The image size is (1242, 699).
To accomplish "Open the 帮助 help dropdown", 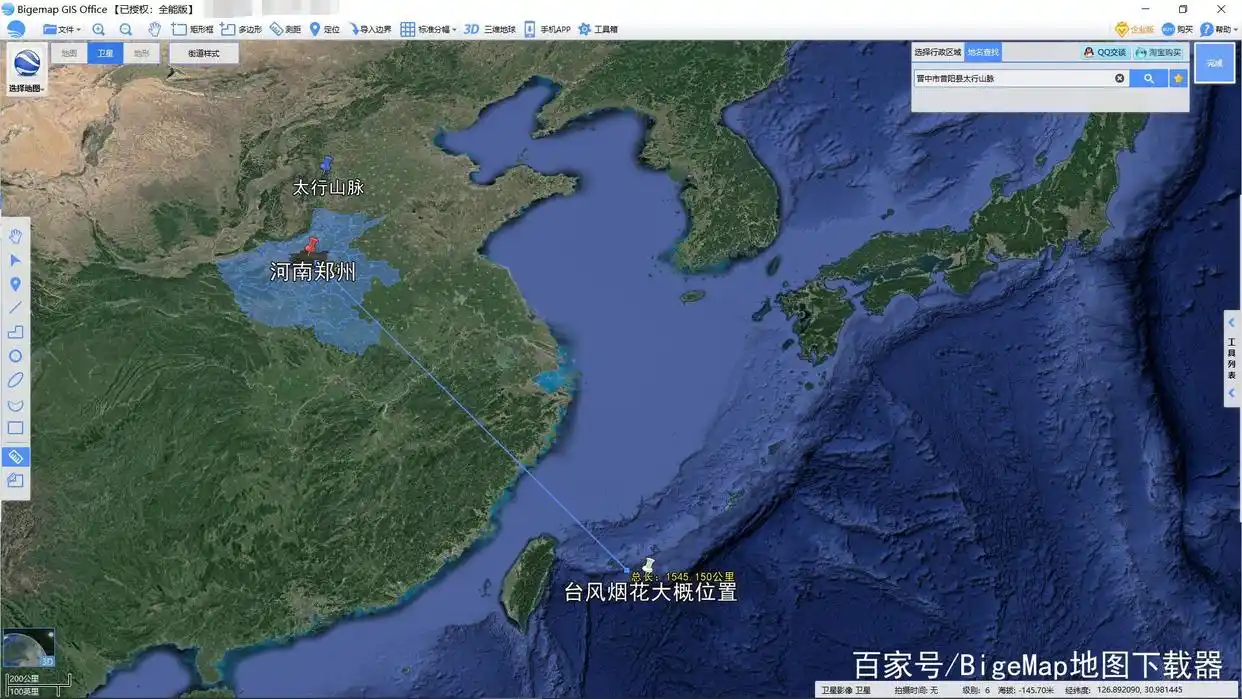I will (1218, 28).
